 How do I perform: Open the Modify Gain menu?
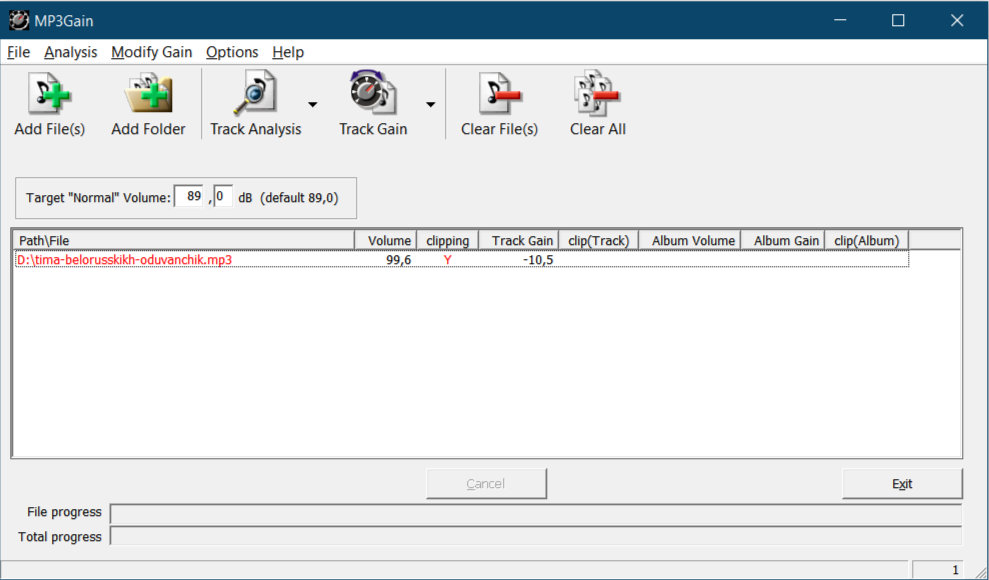pos(152,52)
